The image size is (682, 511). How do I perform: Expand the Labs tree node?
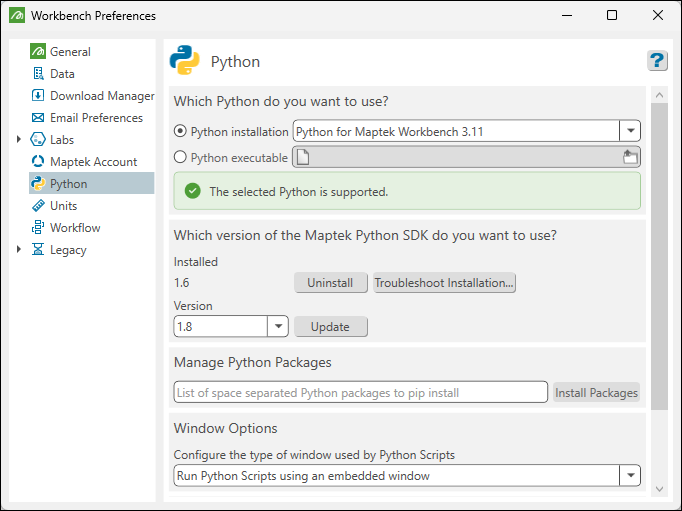19,139
